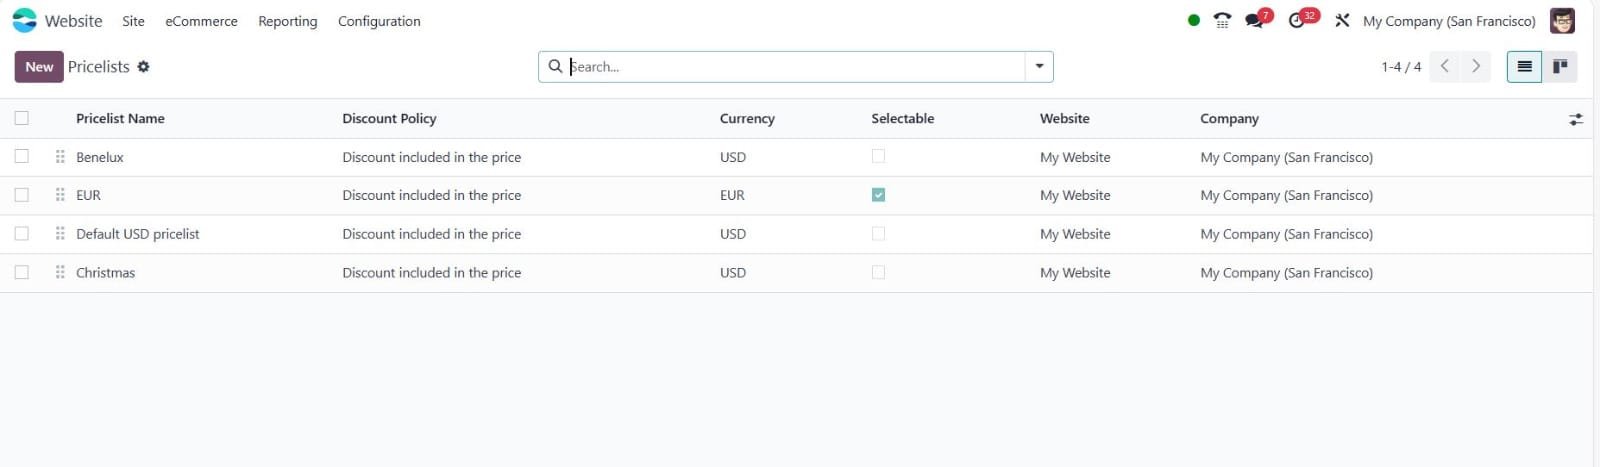Click the Website app name
1600x467 pixels.
tap(73, 21)
